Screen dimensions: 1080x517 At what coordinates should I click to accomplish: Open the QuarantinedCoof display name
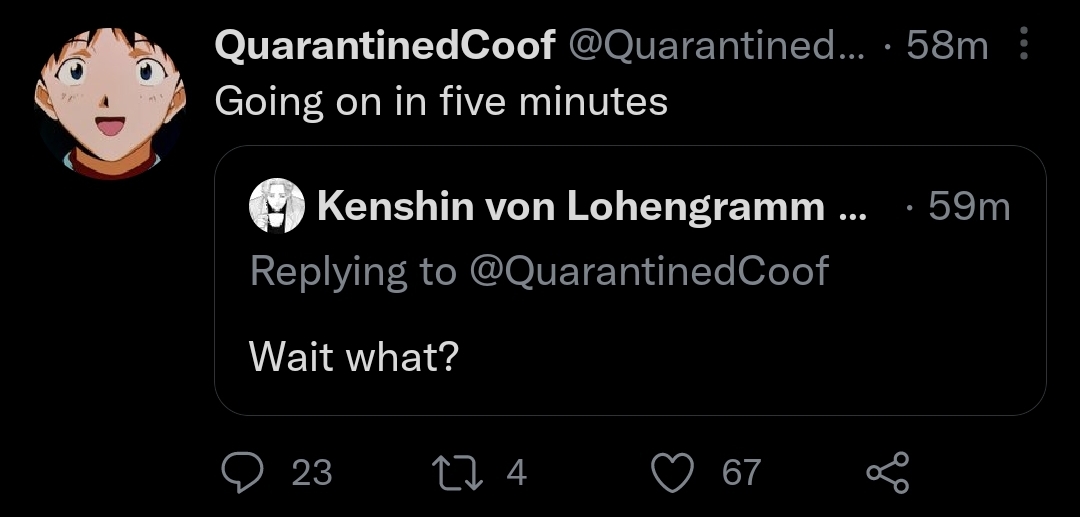click(x=385, y=46)
